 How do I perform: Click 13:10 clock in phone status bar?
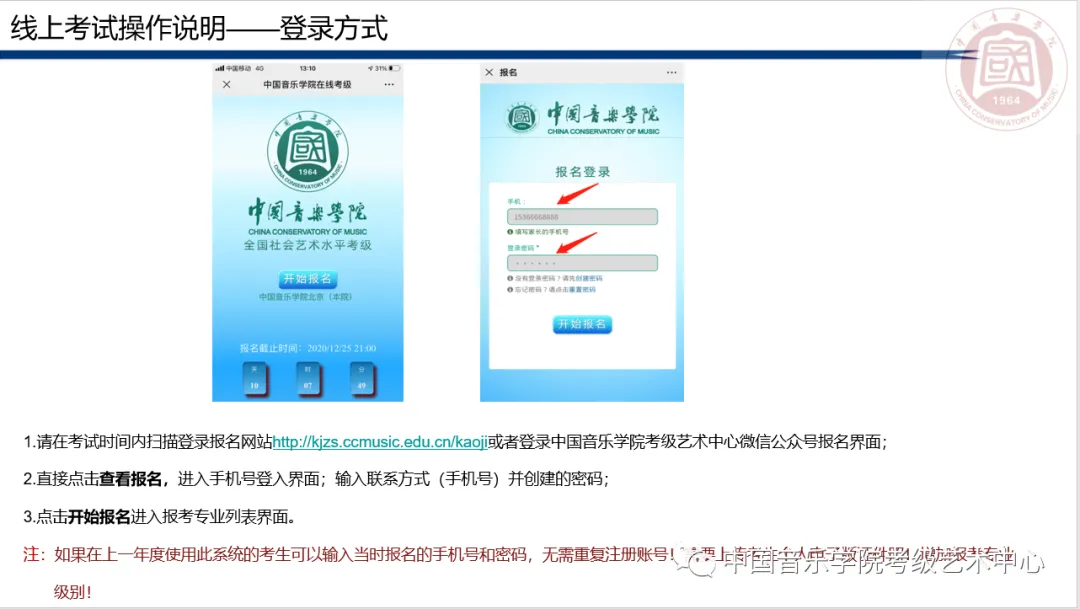(x=308, y=68)
